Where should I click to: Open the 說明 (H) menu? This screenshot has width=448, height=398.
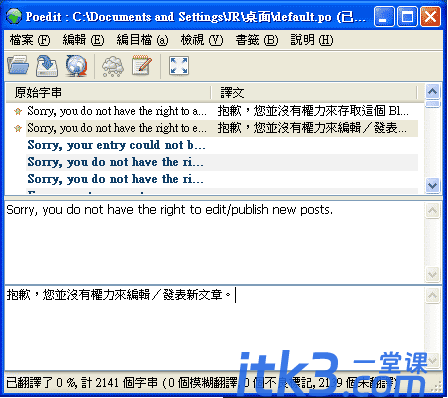(312, 40)
